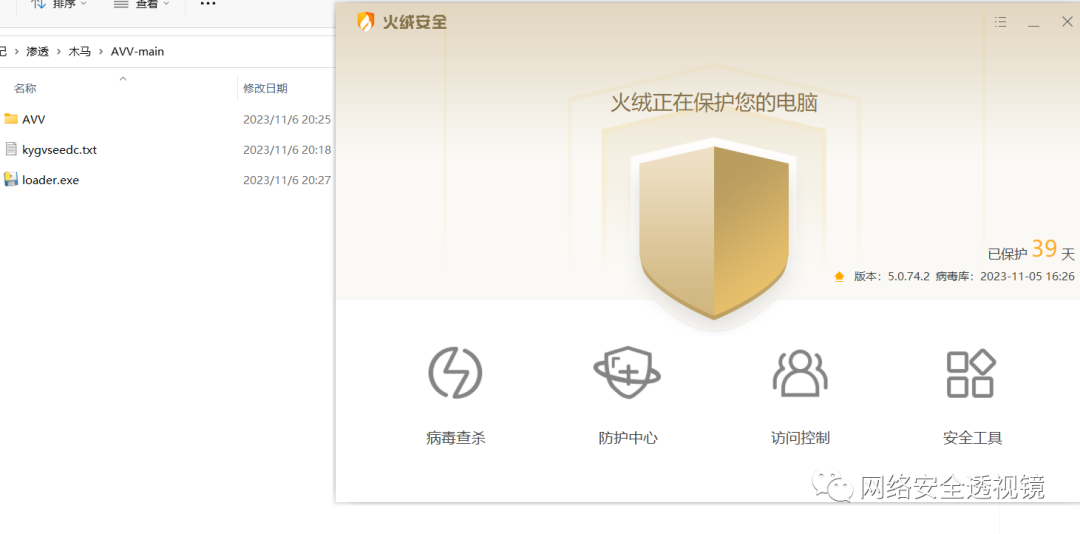Click AVV-main in the address breadcrumb
1080x534 pixels.
click(138, 52)
